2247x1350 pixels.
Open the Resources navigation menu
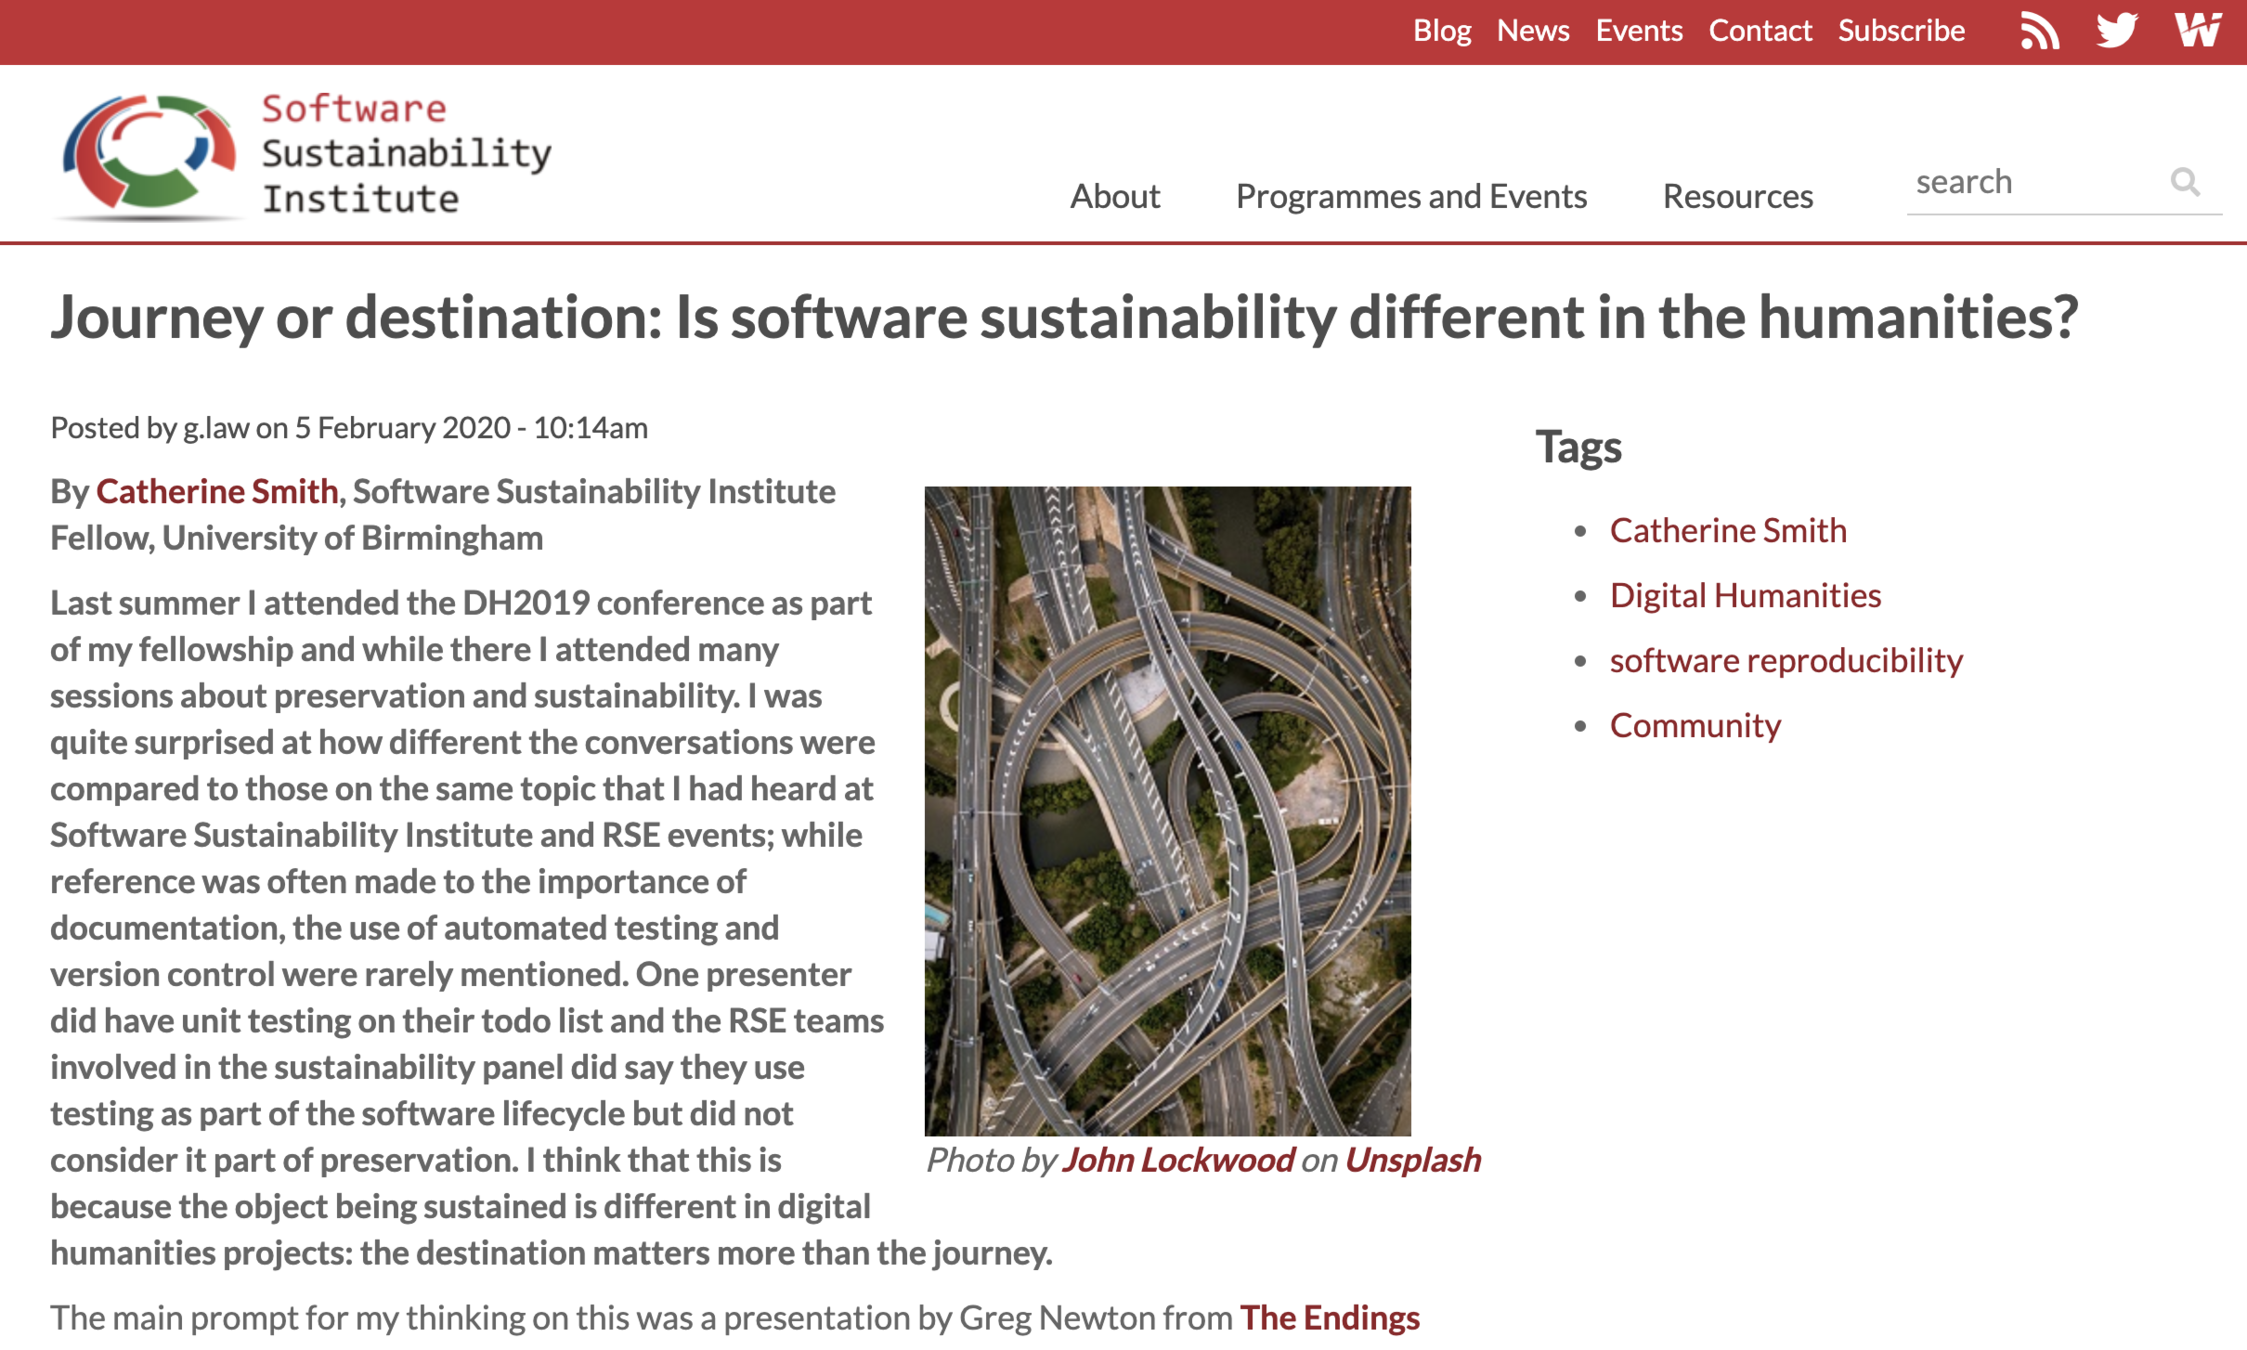pos(1737,196)
